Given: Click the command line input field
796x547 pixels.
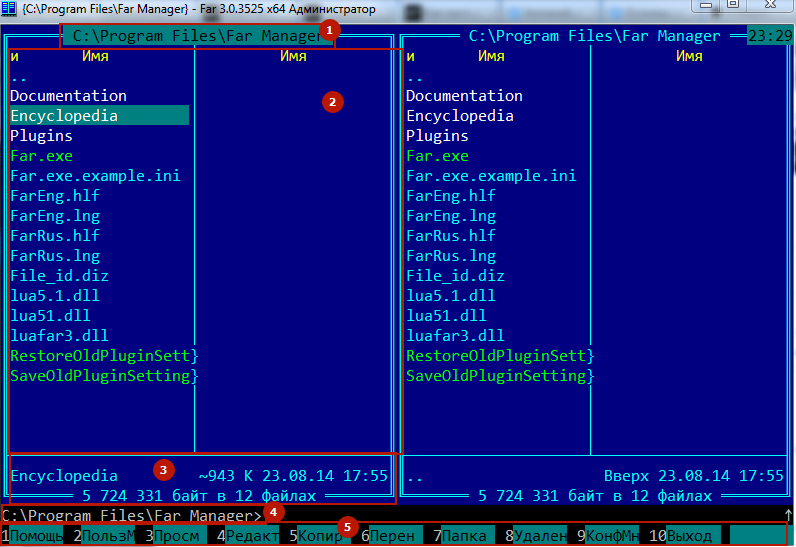Looking at the screenshot, I should pyautogui.click(x=393, y=515).
